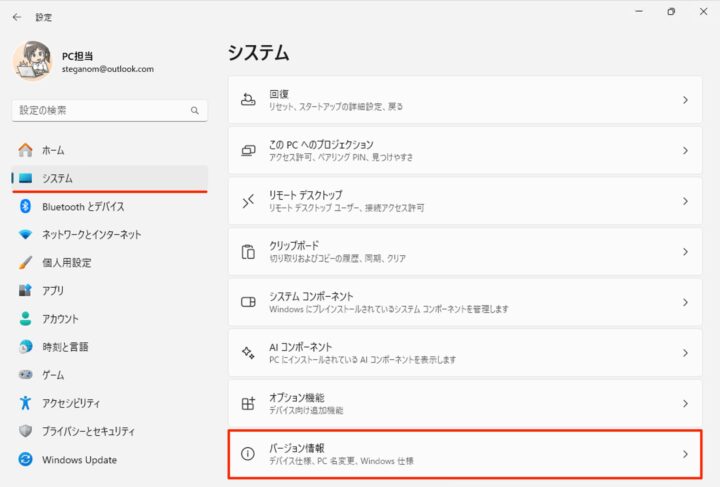Click the クリップボード icon
Image resolution: width=720 pixels, height=487 pixels.
(x=248, y=252)
